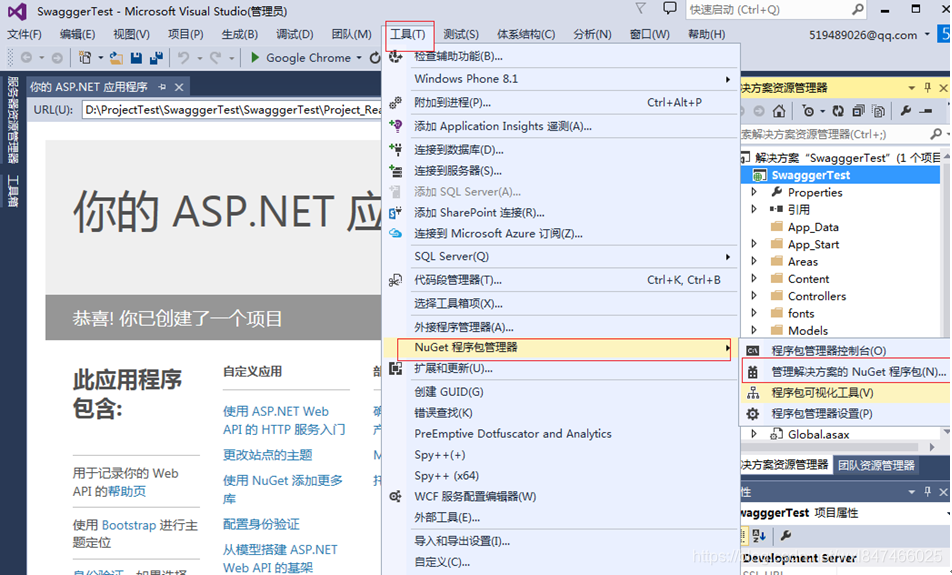This screenshot has width=952, height=575.
Task: Click pin icon on ASP.NET document tab
Action: [x=162, y=87]
